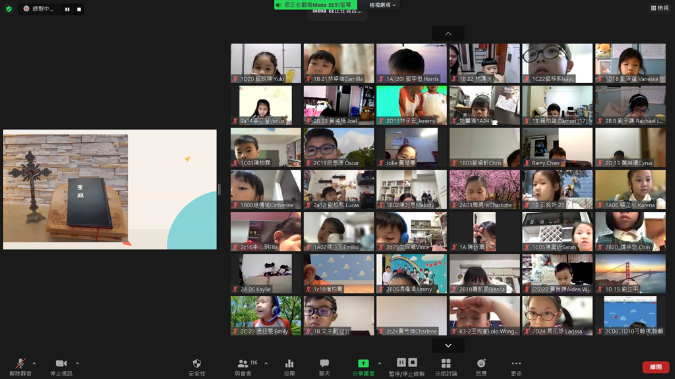Click the divider handle beside shared screen
The width and height of the screenshot is (675, 379).
[x=219, y=190]
